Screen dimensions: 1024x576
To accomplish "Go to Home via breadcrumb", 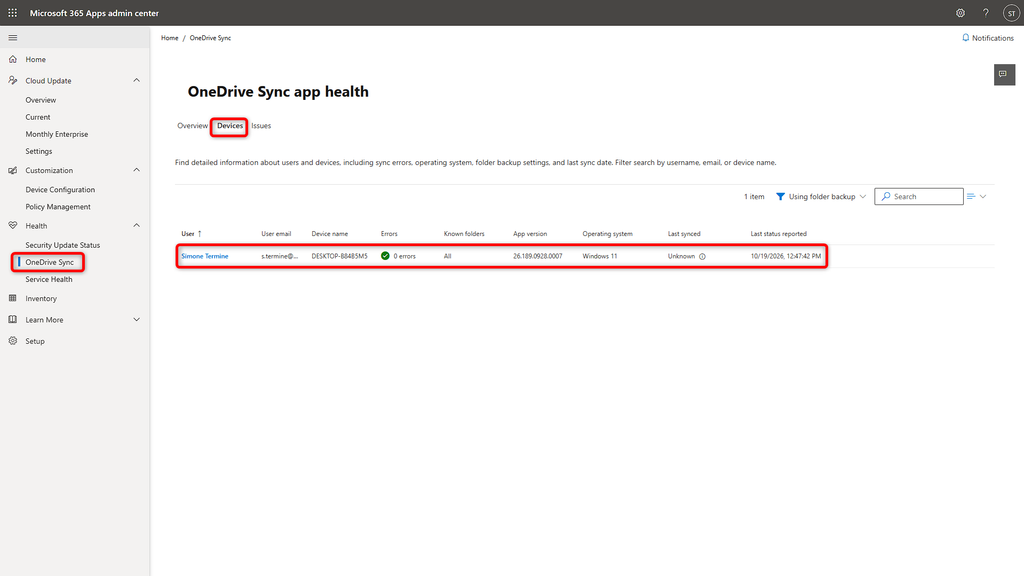I will point(170,38).
